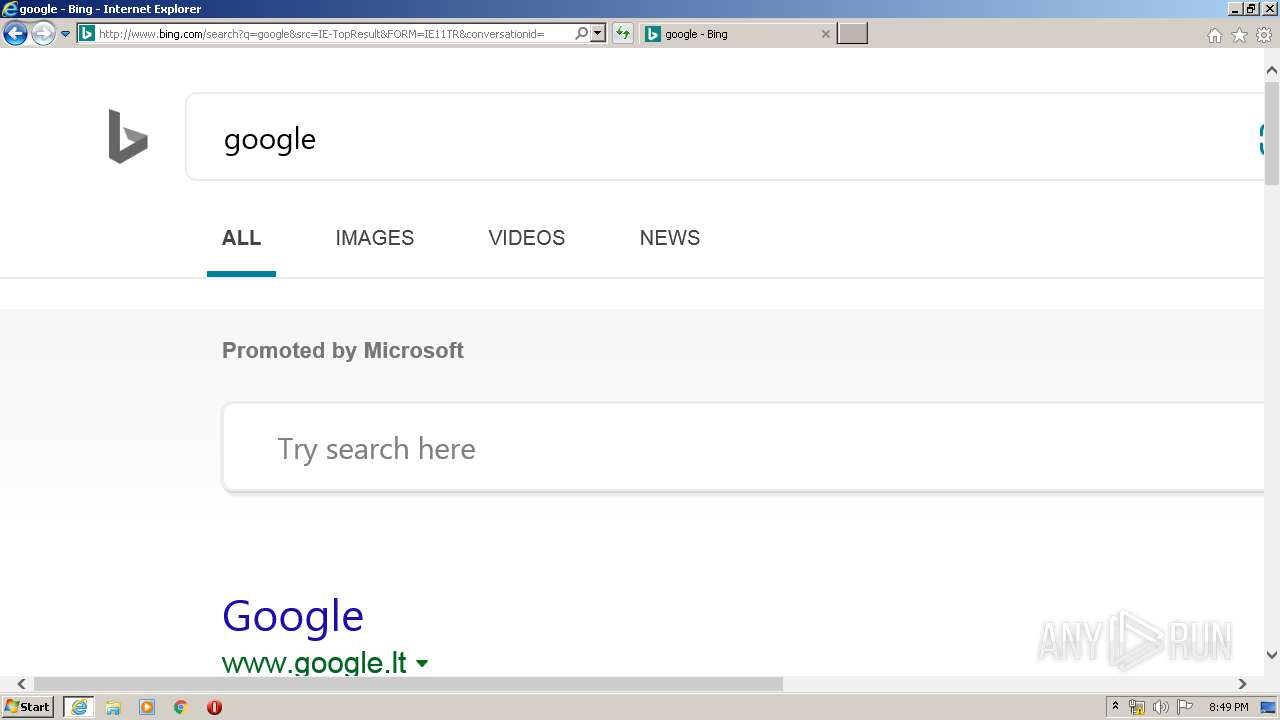1280x720 pixels.
Task: Click the Bing search box containing 'google'
Action: 725,137
